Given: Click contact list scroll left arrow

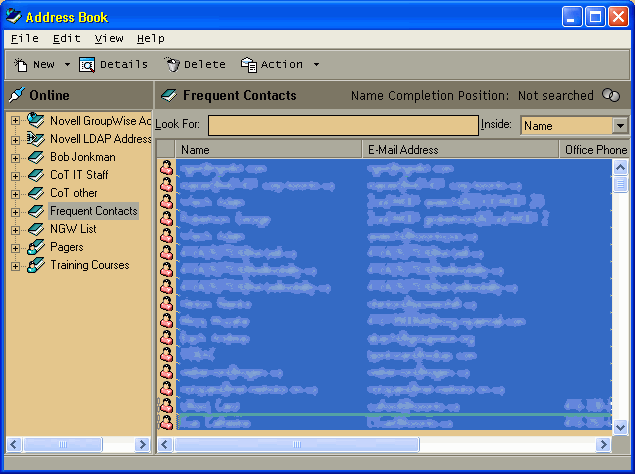Looking at the screenshot, I should click(165, 444).
